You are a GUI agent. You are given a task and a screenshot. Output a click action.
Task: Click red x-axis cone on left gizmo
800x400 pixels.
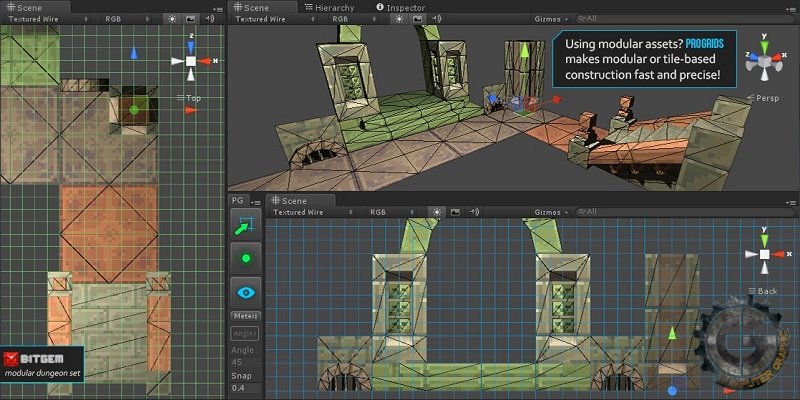[204, 61]
